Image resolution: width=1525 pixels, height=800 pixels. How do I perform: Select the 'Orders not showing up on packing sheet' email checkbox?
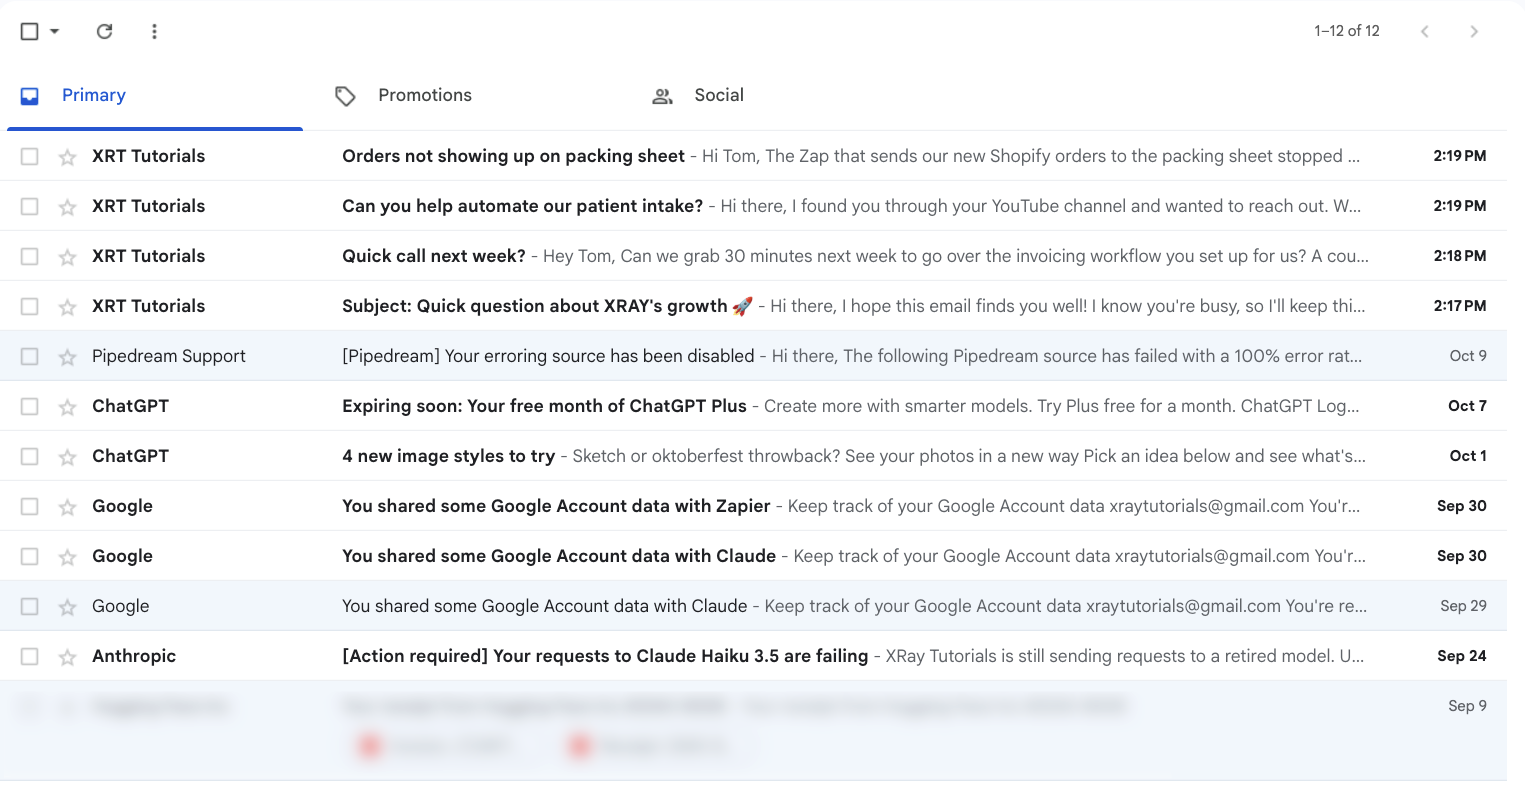click(x=30, y=156)
